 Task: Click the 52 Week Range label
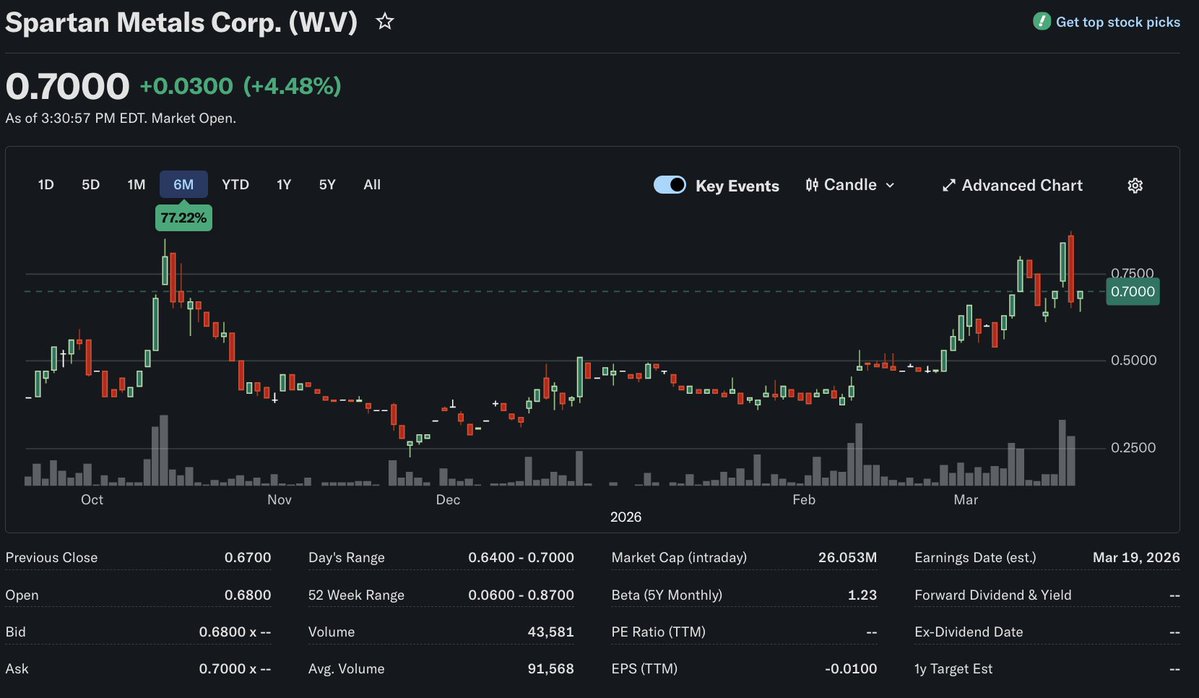tap(356, 595)
